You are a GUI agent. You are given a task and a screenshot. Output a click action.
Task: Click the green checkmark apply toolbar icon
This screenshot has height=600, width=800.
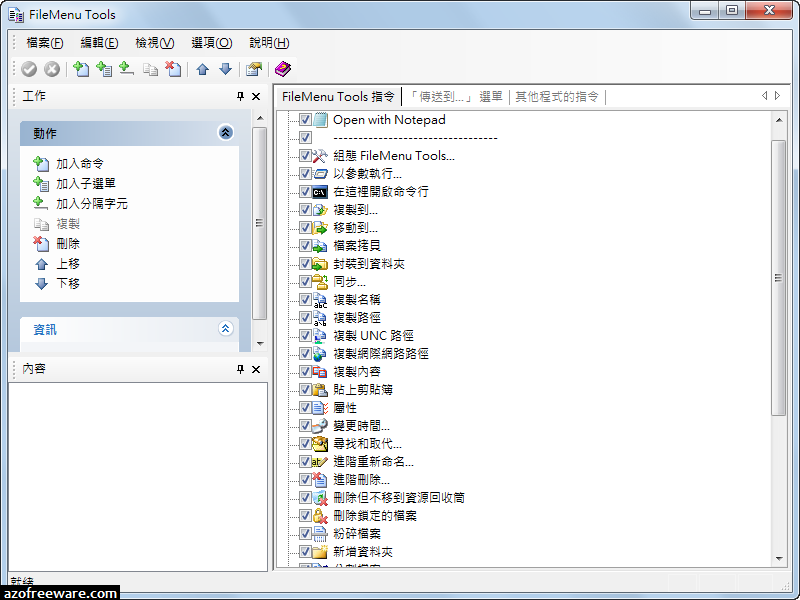click(x=29, y=69)
